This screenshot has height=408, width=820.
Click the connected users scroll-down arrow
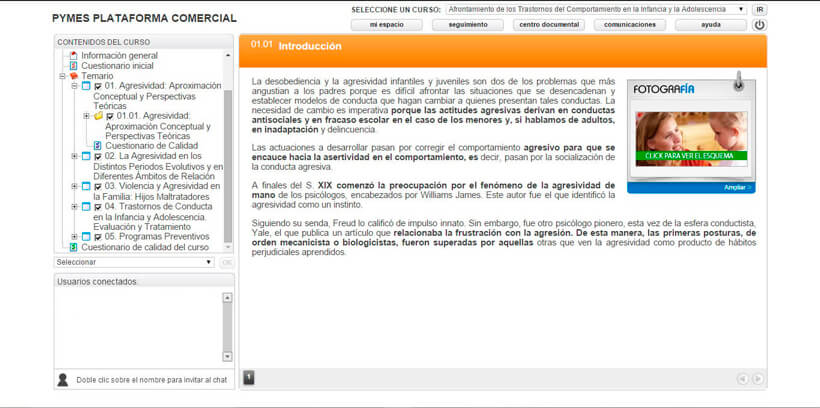[x=227, y=357]
